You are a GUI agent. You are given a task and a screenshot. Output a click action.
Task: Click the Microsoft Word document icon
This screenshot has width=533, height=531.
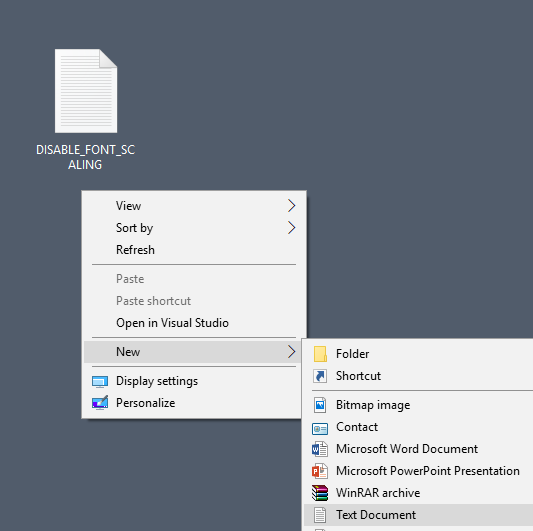pyautogui.click(x=320, y=449)
